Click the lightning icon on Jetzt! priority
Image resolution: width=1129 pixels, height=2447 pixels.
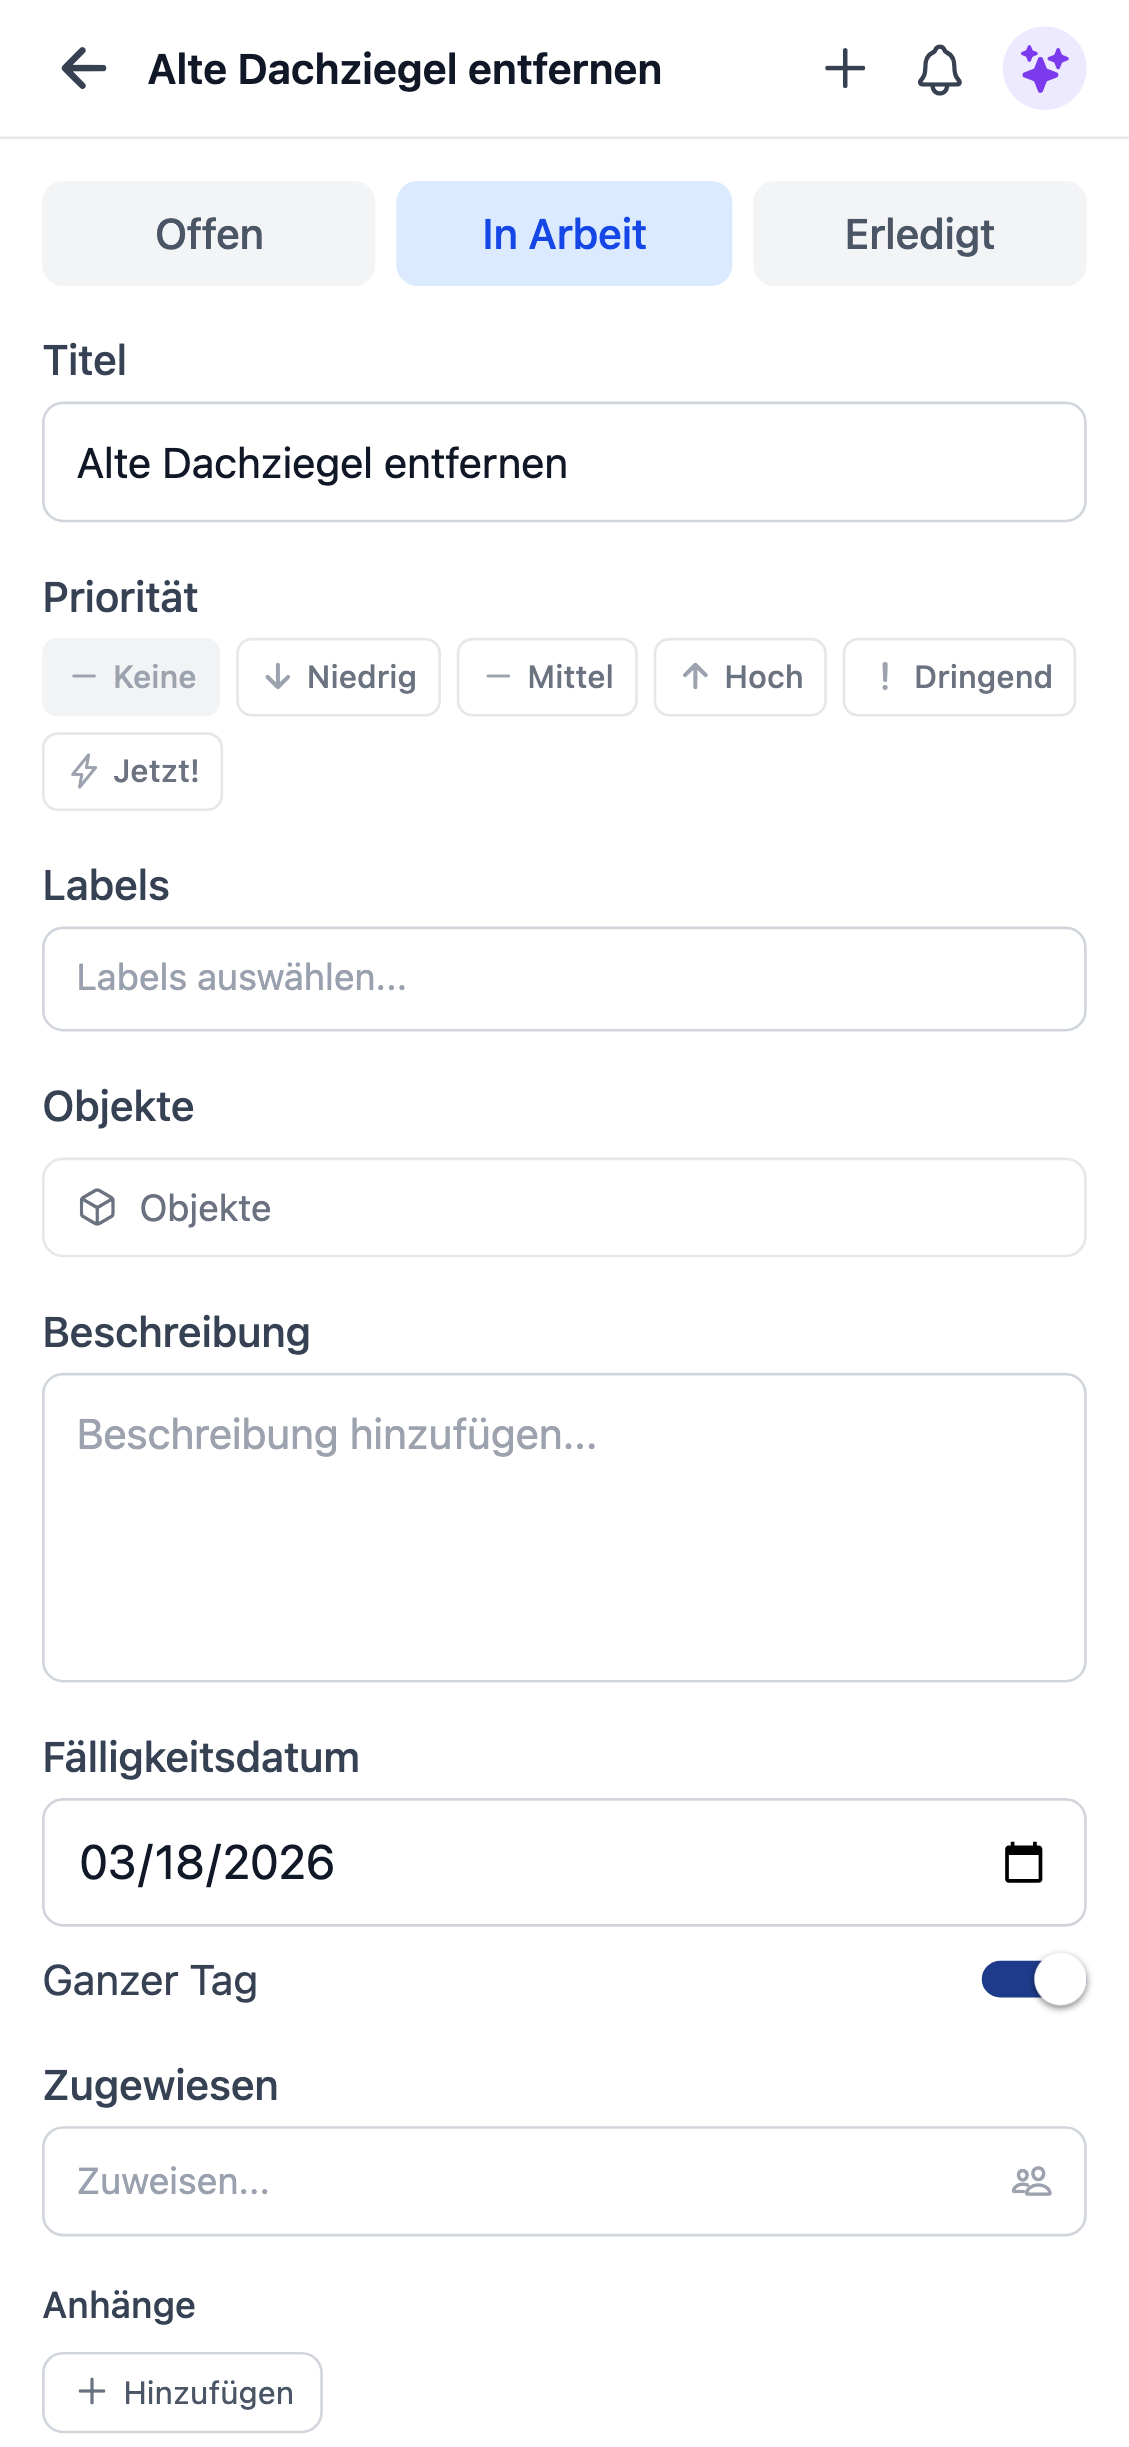pyautogui.click(x=85, y=771)
